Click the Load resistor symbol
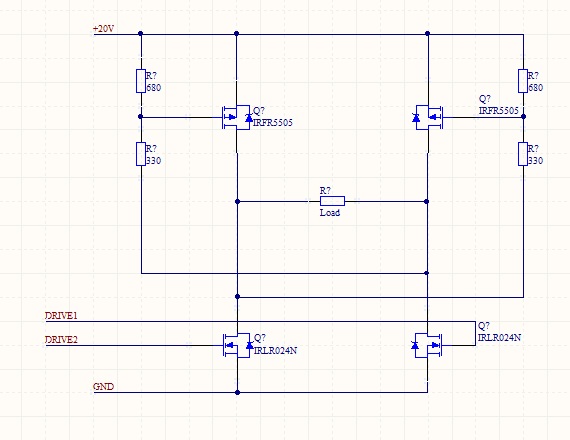This screenshot has width=570, height=440. [332, 201]
